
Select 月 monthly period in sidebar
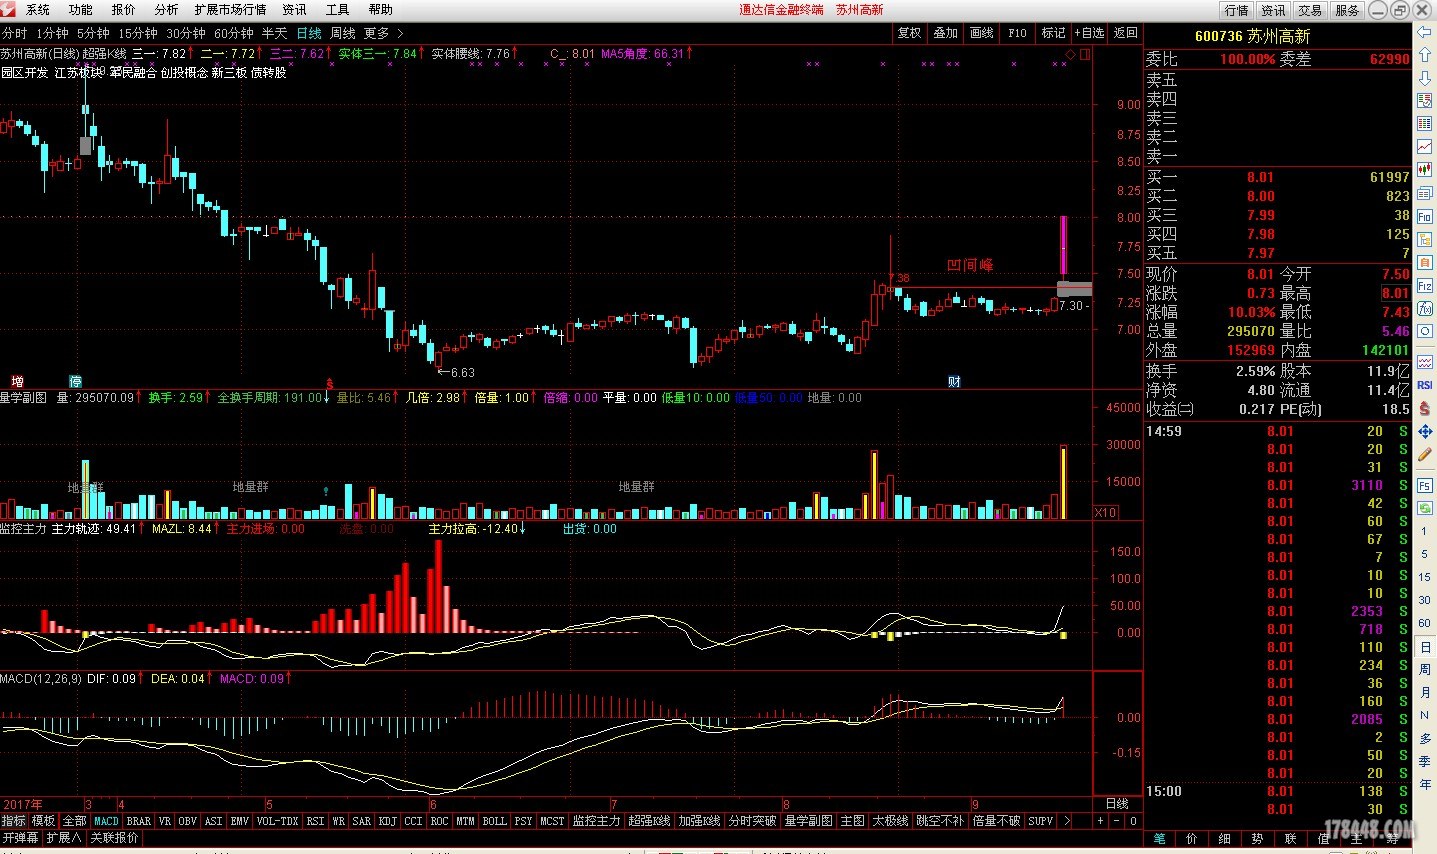[x=1424, y=693]
